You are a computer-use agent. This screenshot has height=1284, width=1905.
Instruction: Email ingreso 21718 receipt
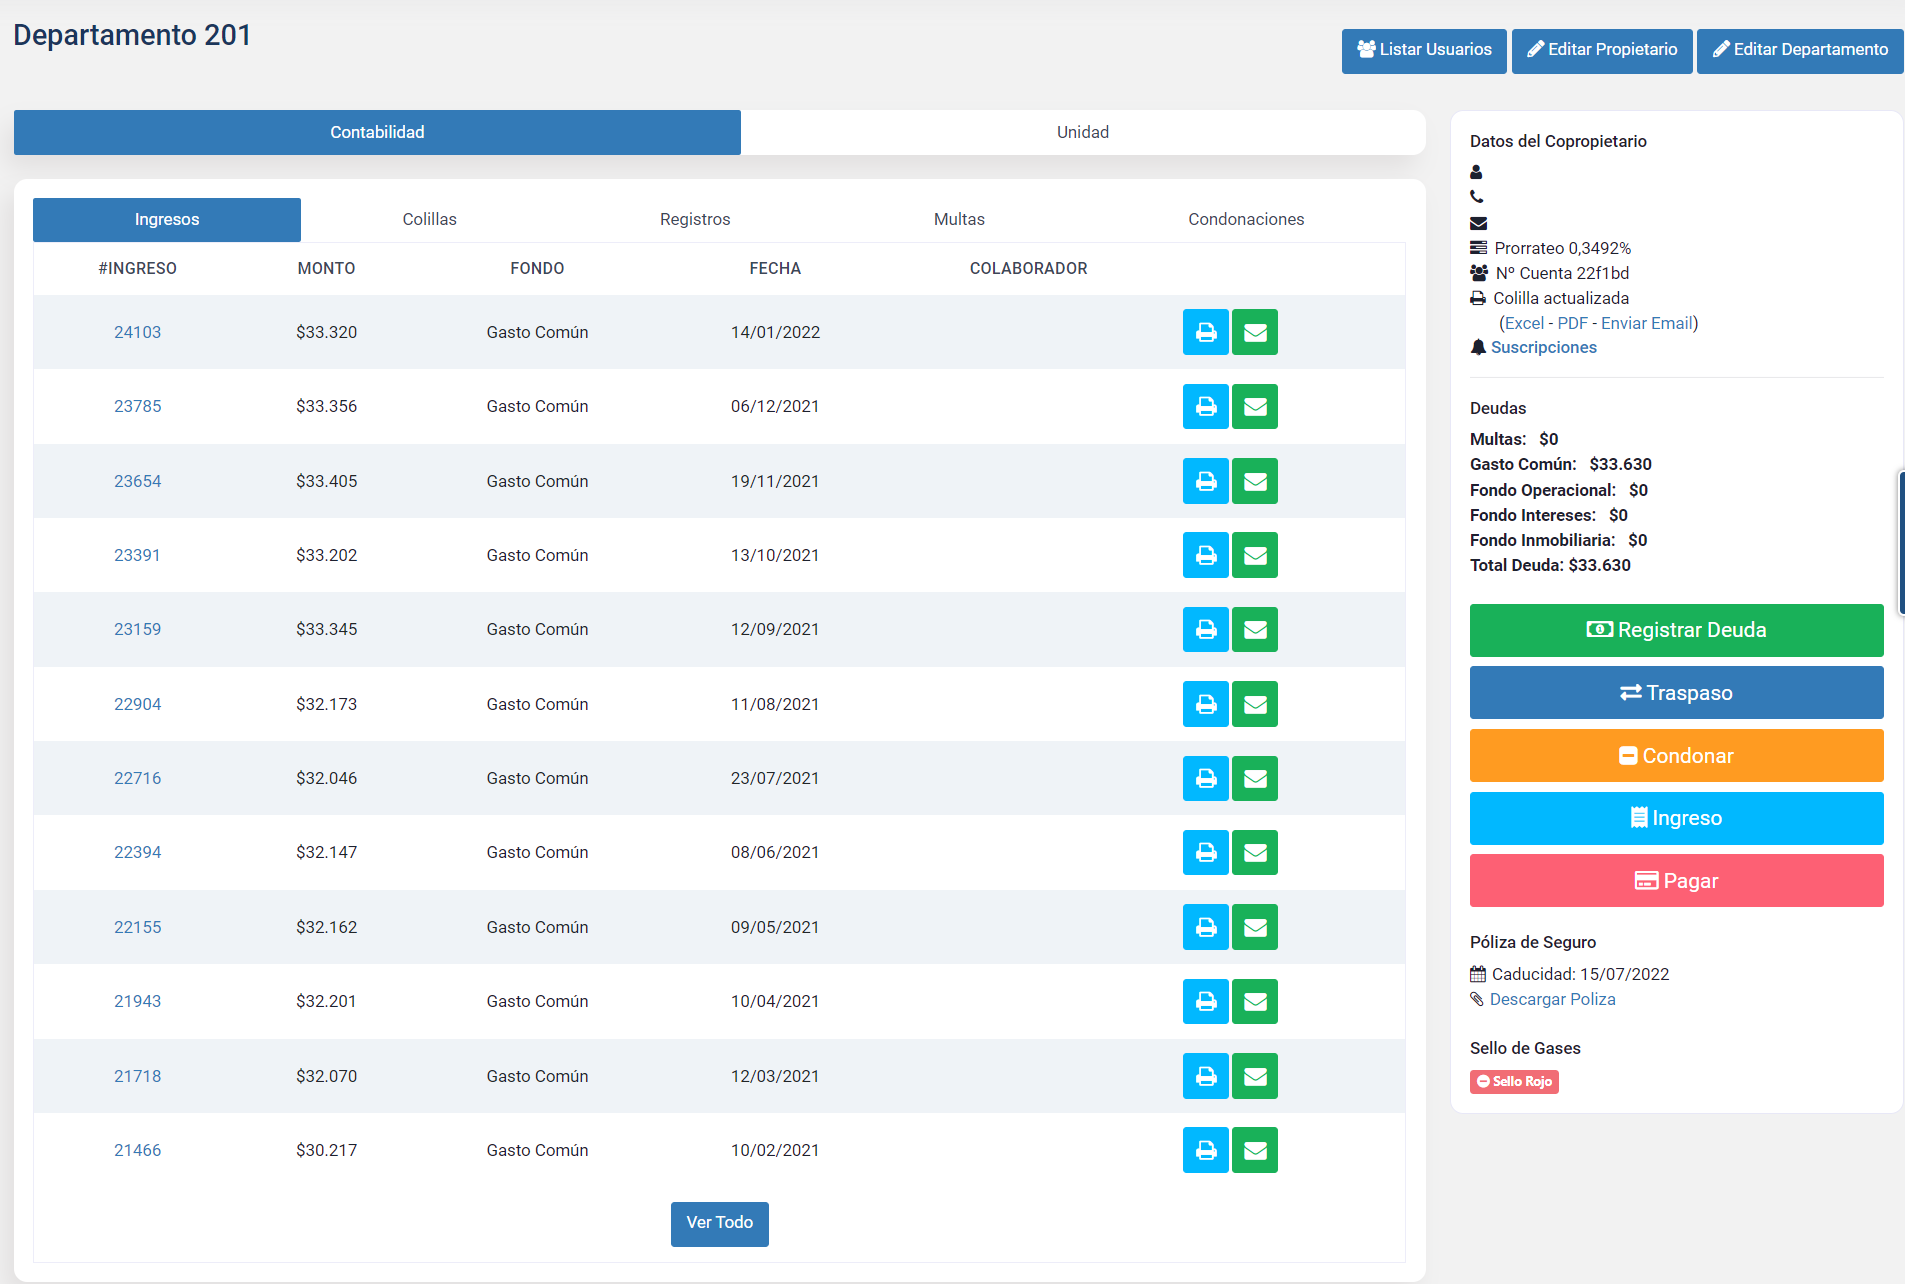pos(1255,1076)
